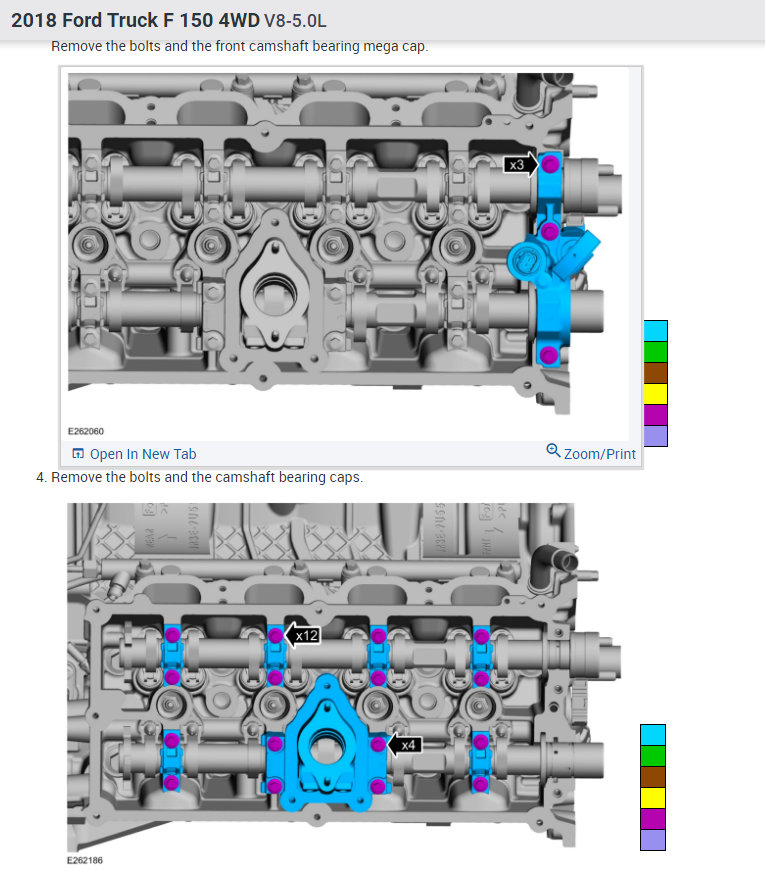Select cyan swatch beside first diagram

tap(656, 331)
